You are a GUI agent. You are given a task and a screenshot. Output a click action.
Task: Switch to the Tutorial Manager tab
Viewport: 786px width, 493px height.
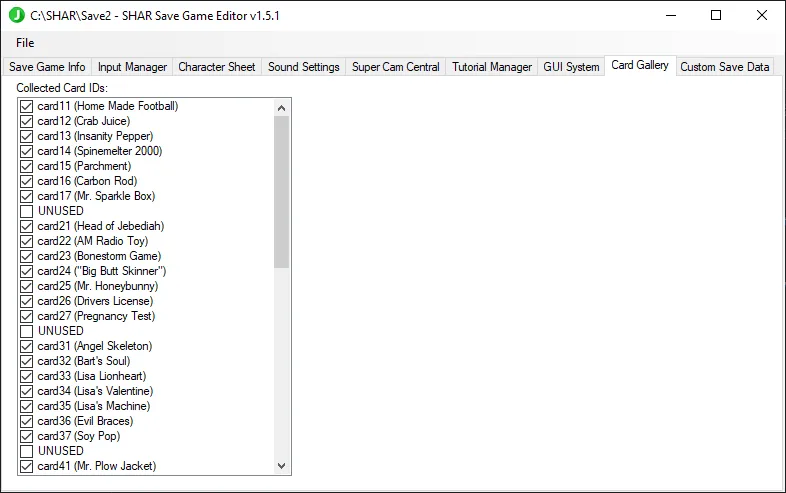click(492, 67)
